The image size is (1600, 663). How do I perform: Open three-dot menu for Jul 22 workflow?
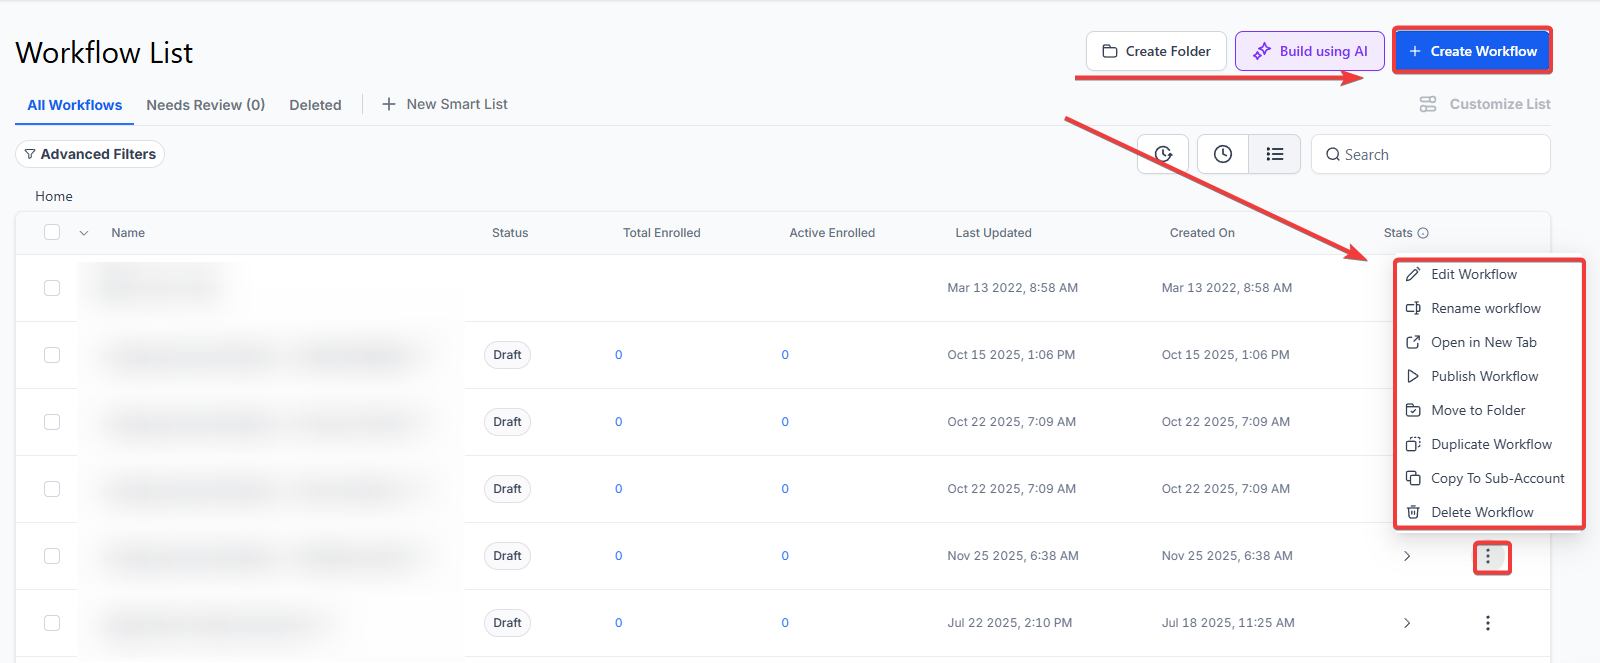(1488, 623)
